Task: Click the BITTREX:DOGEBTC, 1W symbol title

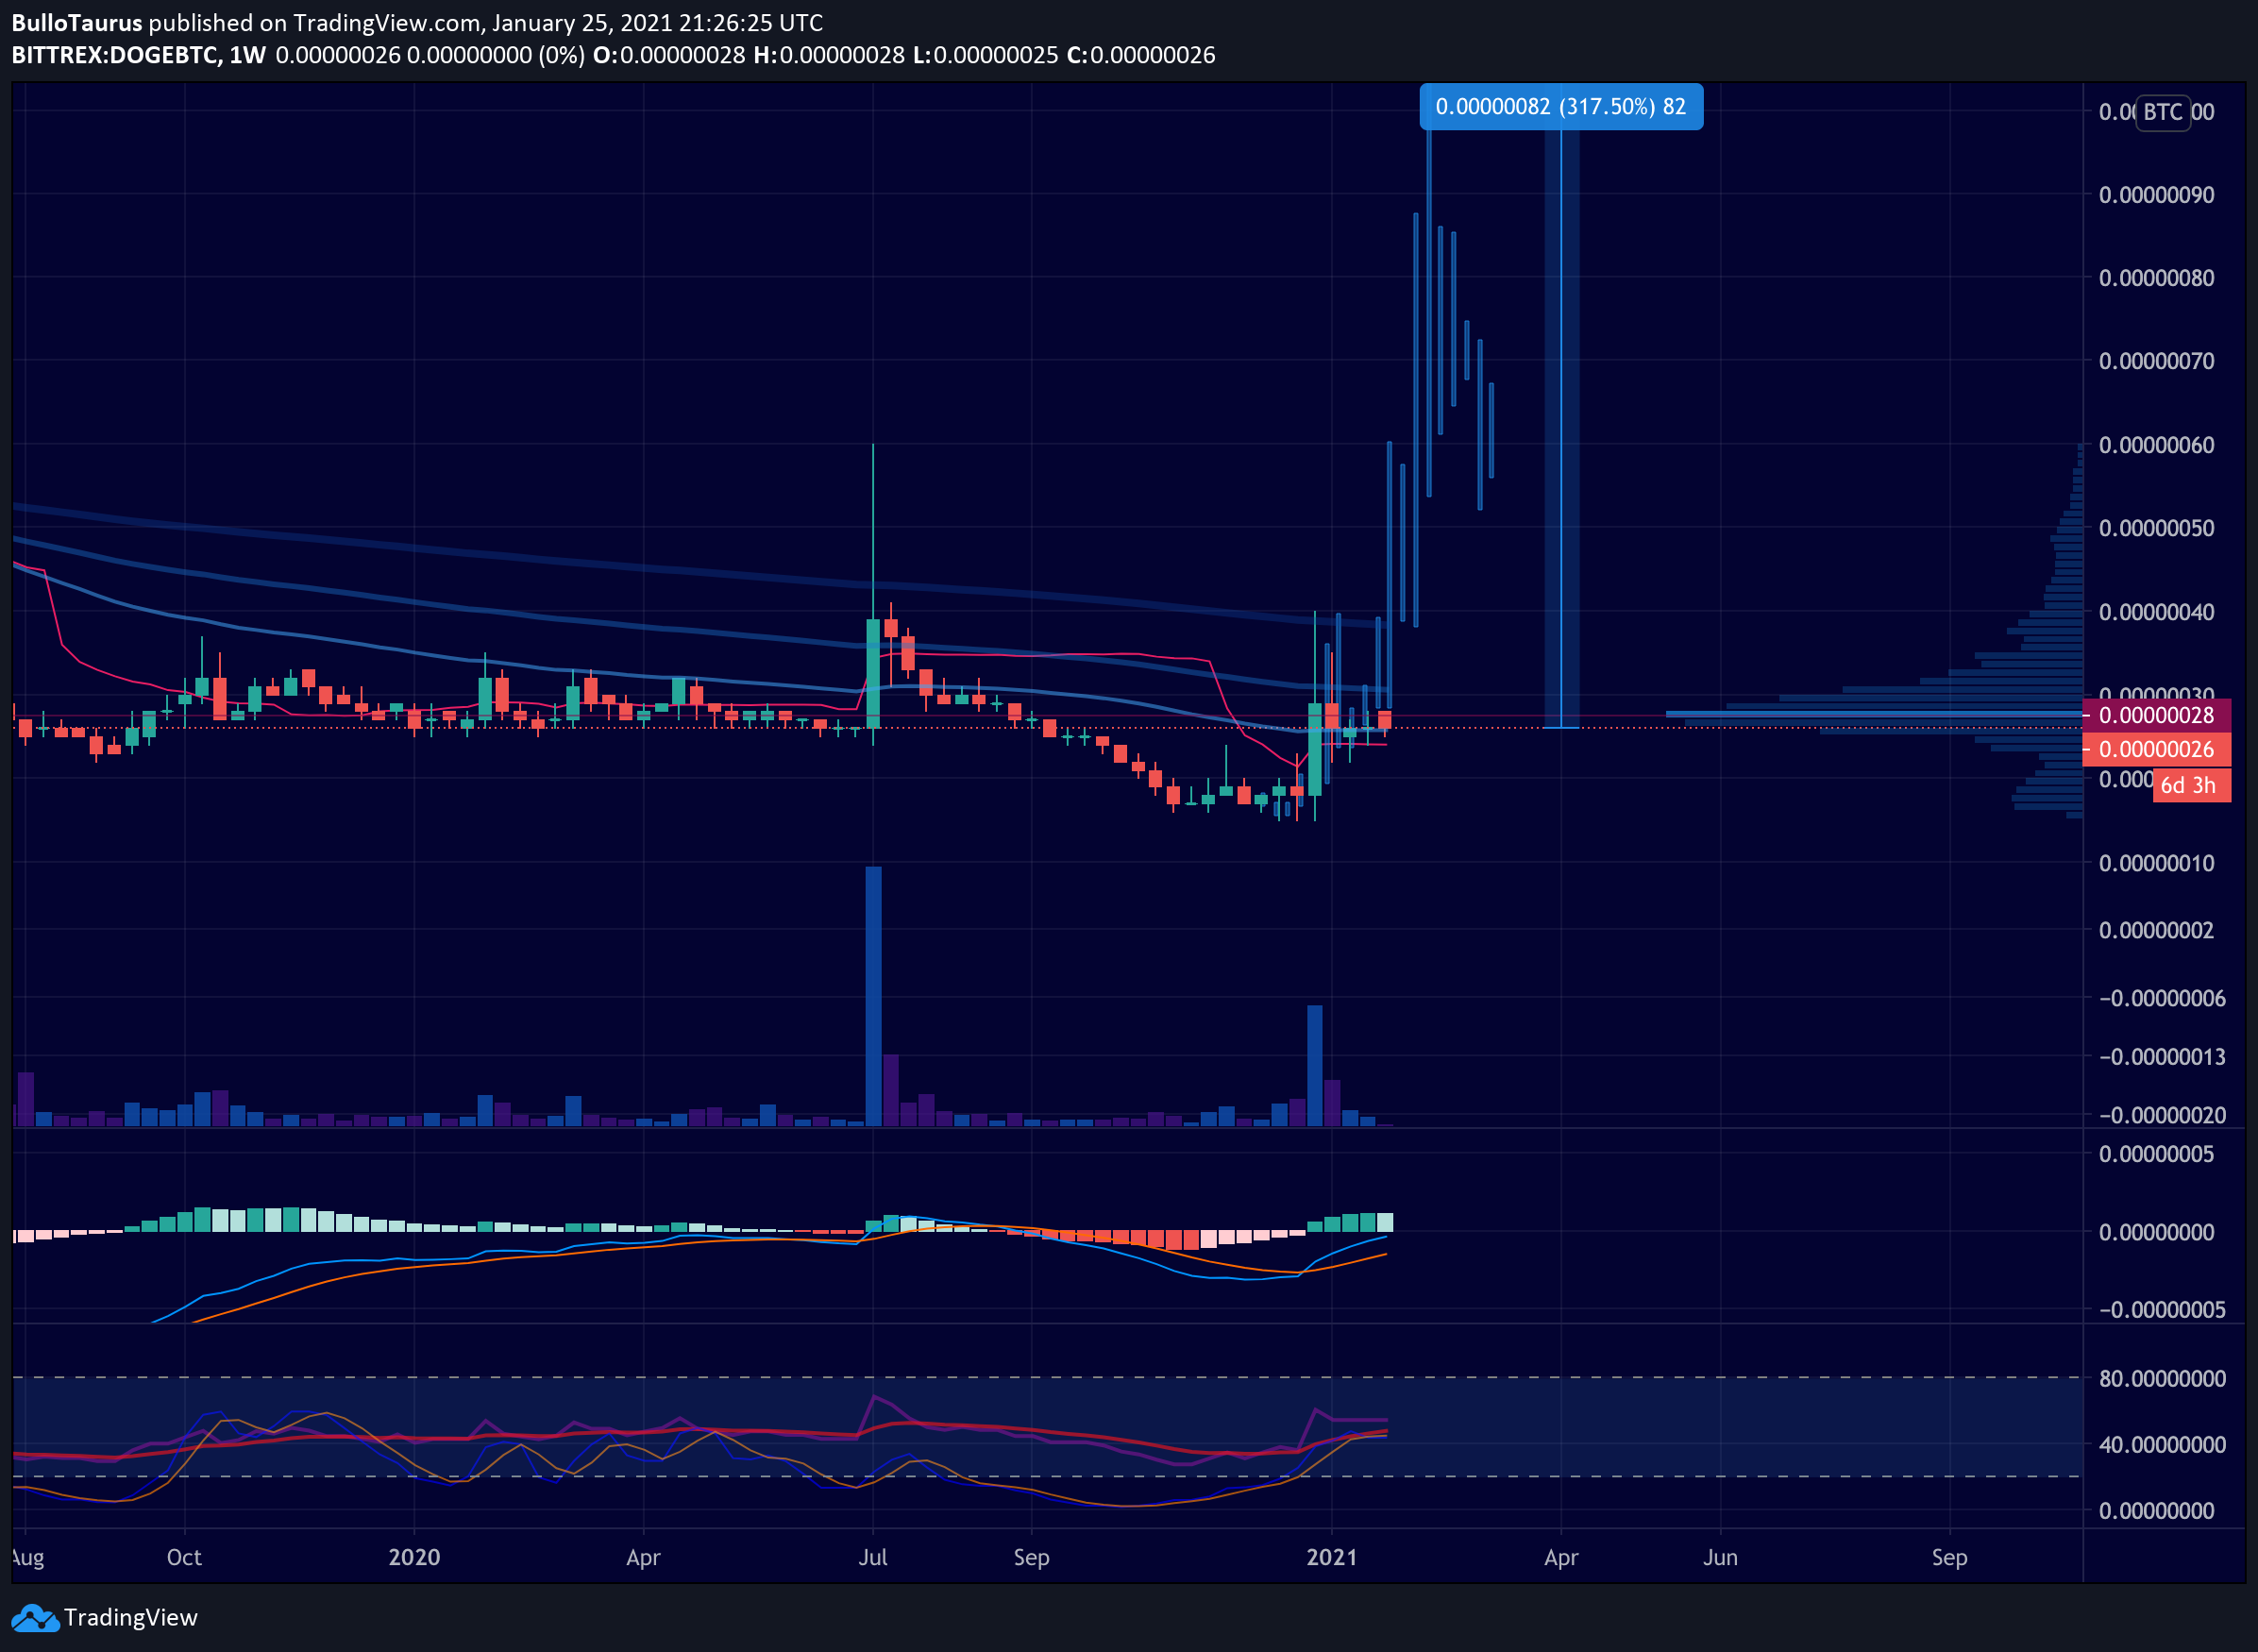Action: point(139,55)
